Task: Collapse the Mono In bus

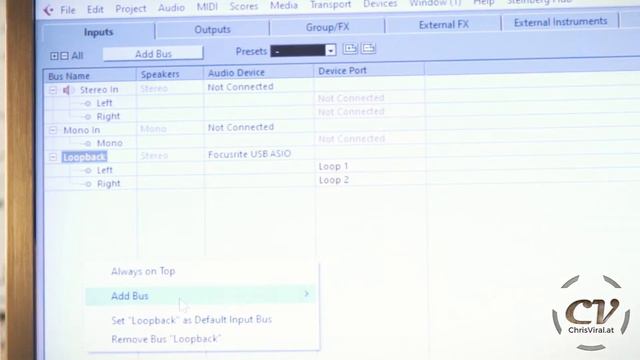Action: pyautogui.click(x=53, y=130)
